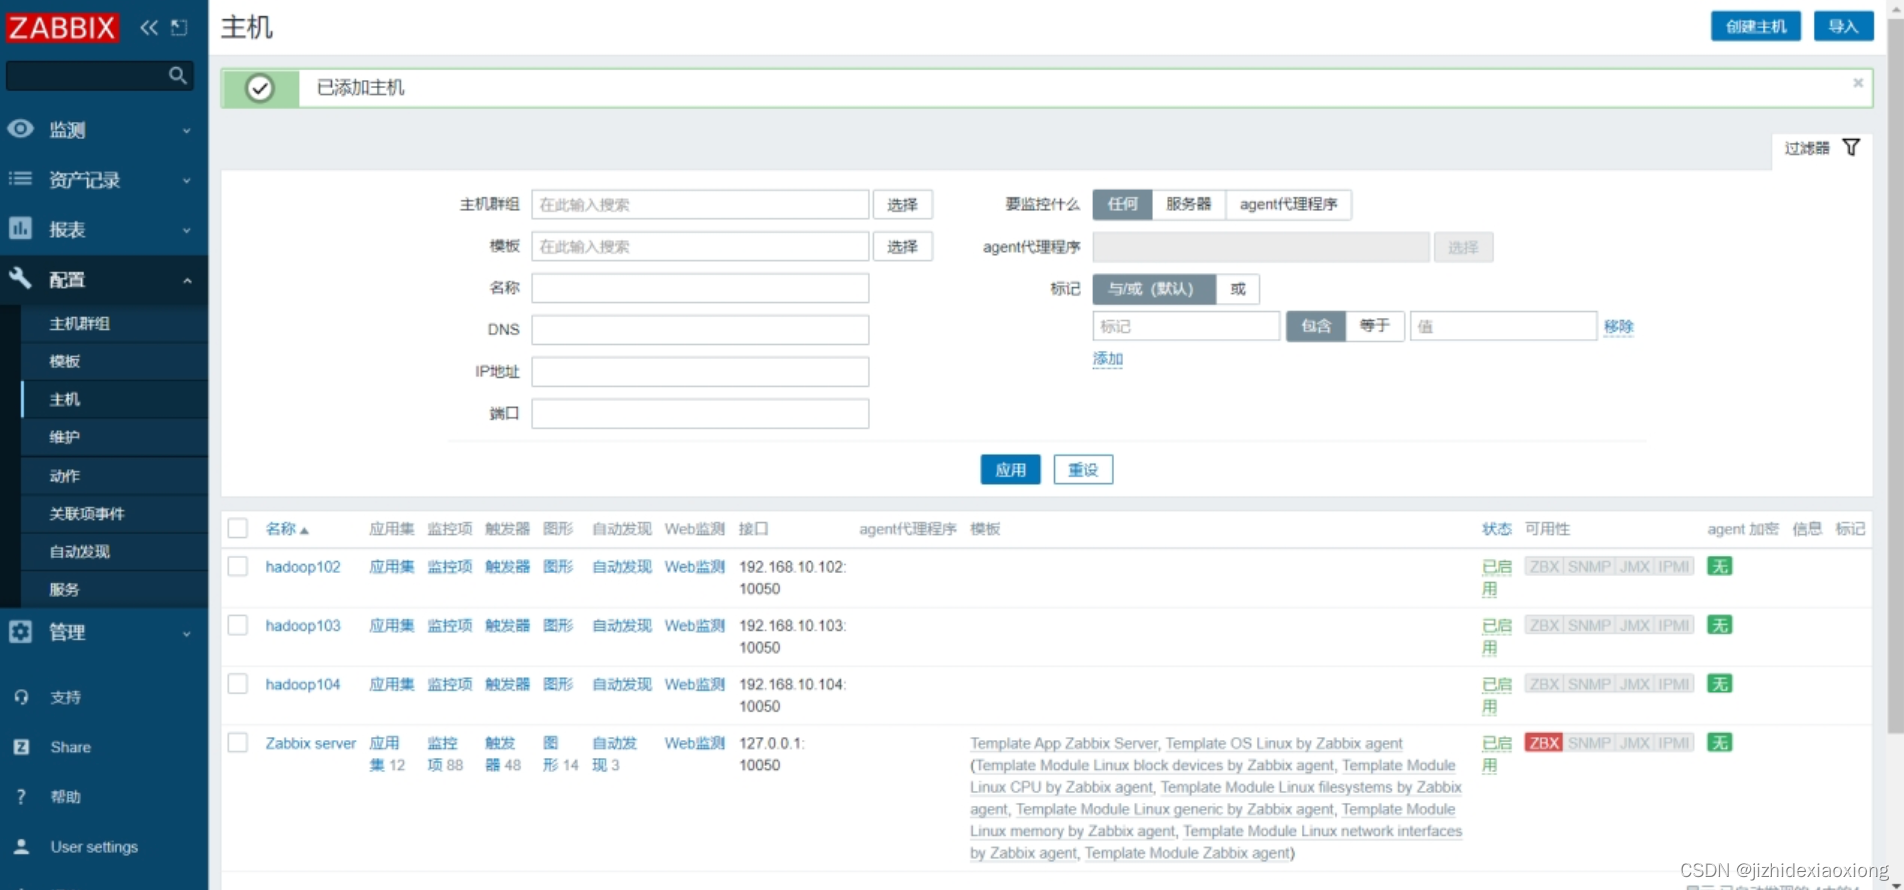Click the green checkmark icon in success banner

click(x=260, y=88)
